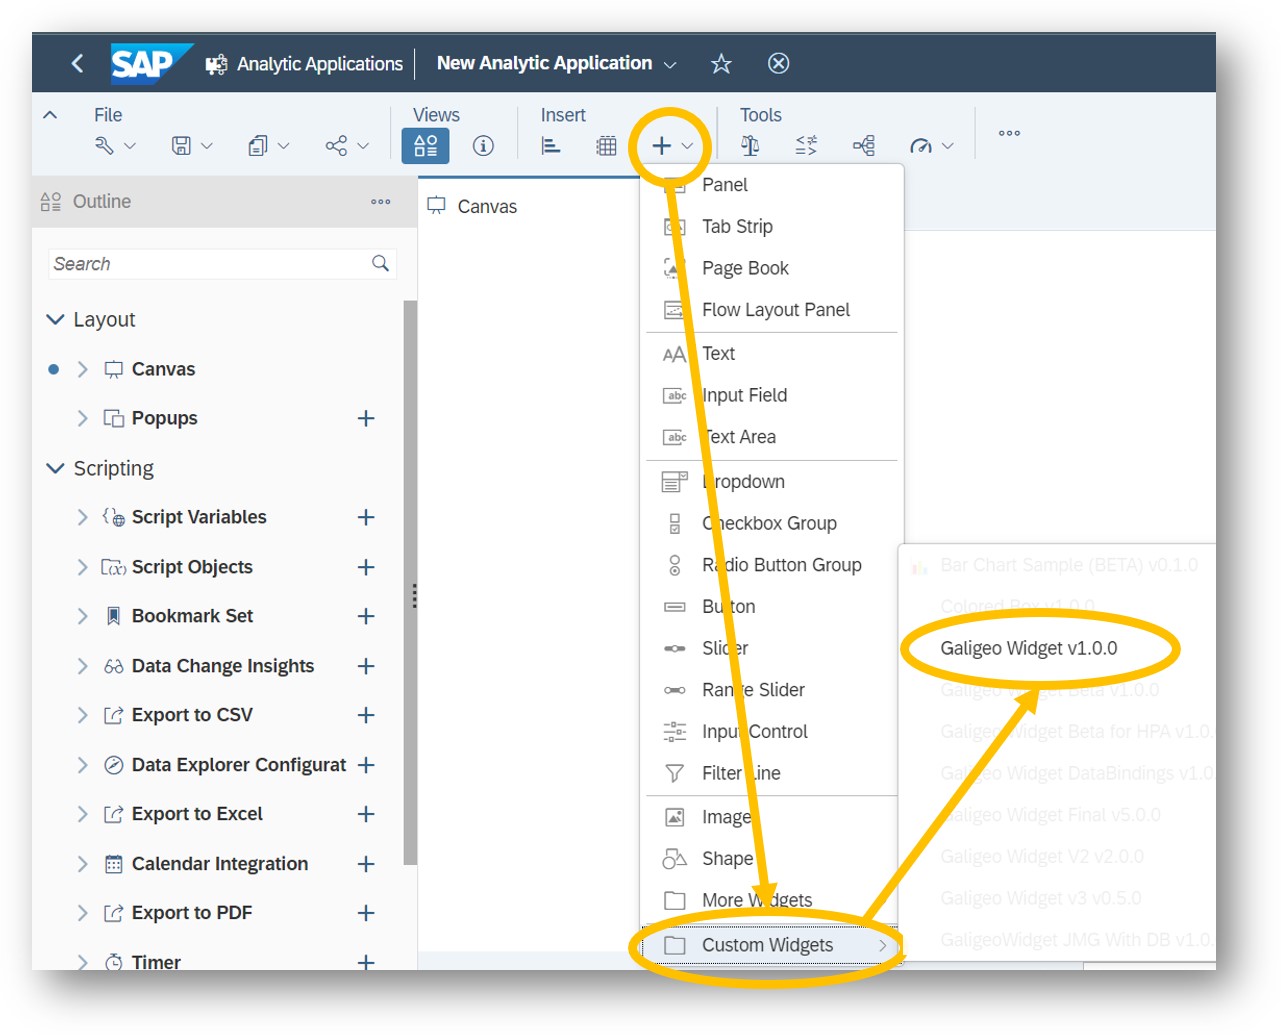Add an Export to Excel object
The width and height of the screenshot is (1281, 1035).
[366, 814]
